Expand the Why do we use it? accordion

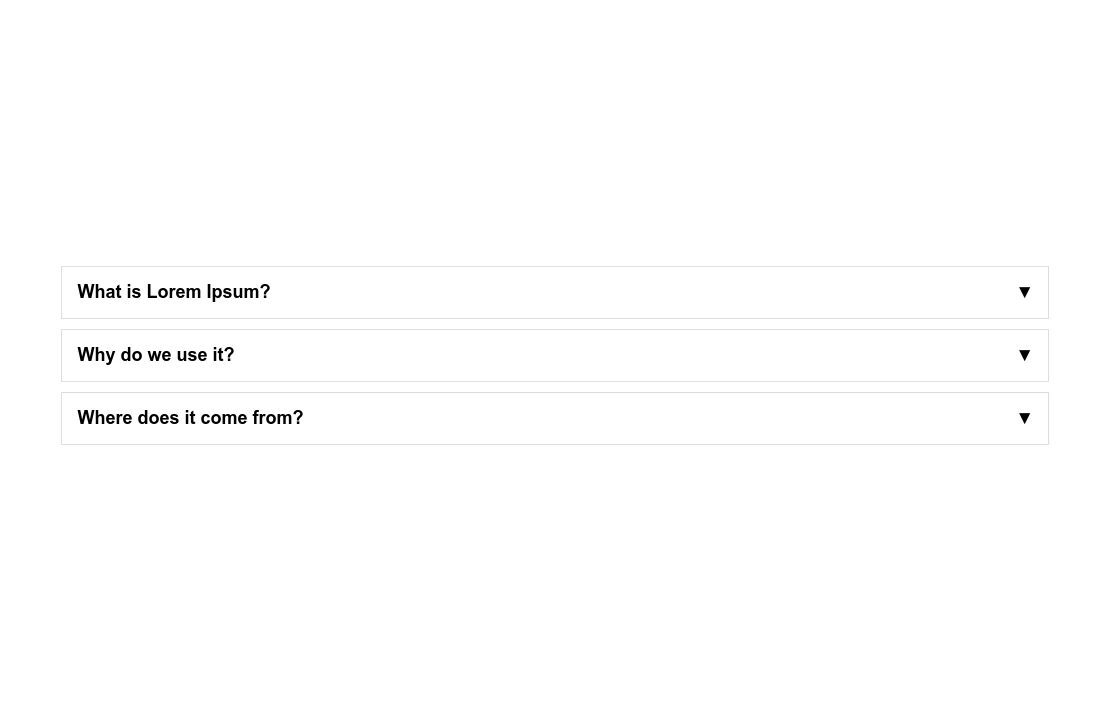click(554, 355)
